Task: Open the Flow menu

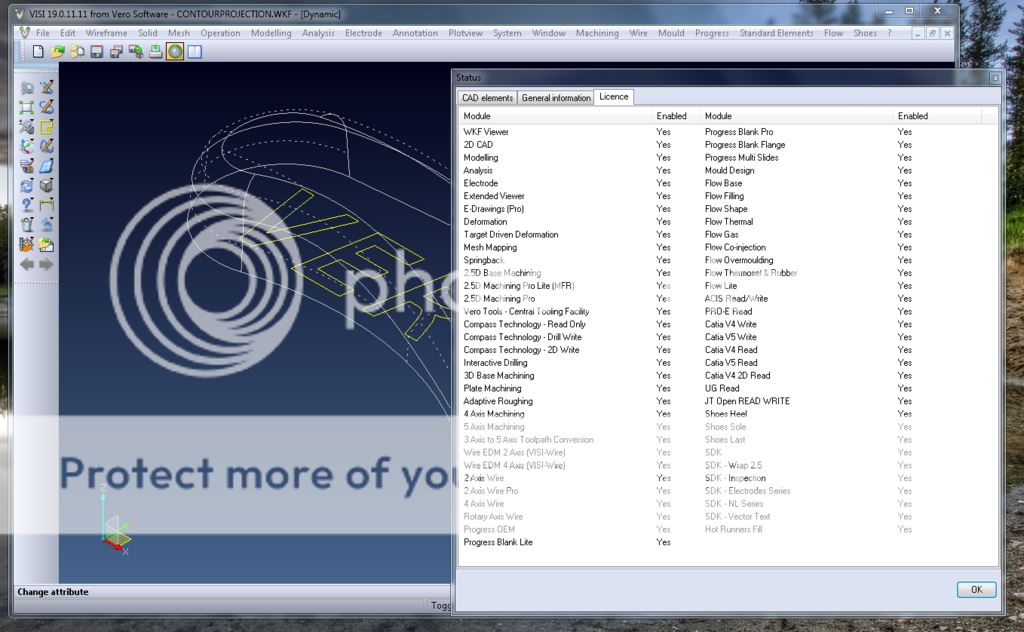Action: tap(832, 32)
